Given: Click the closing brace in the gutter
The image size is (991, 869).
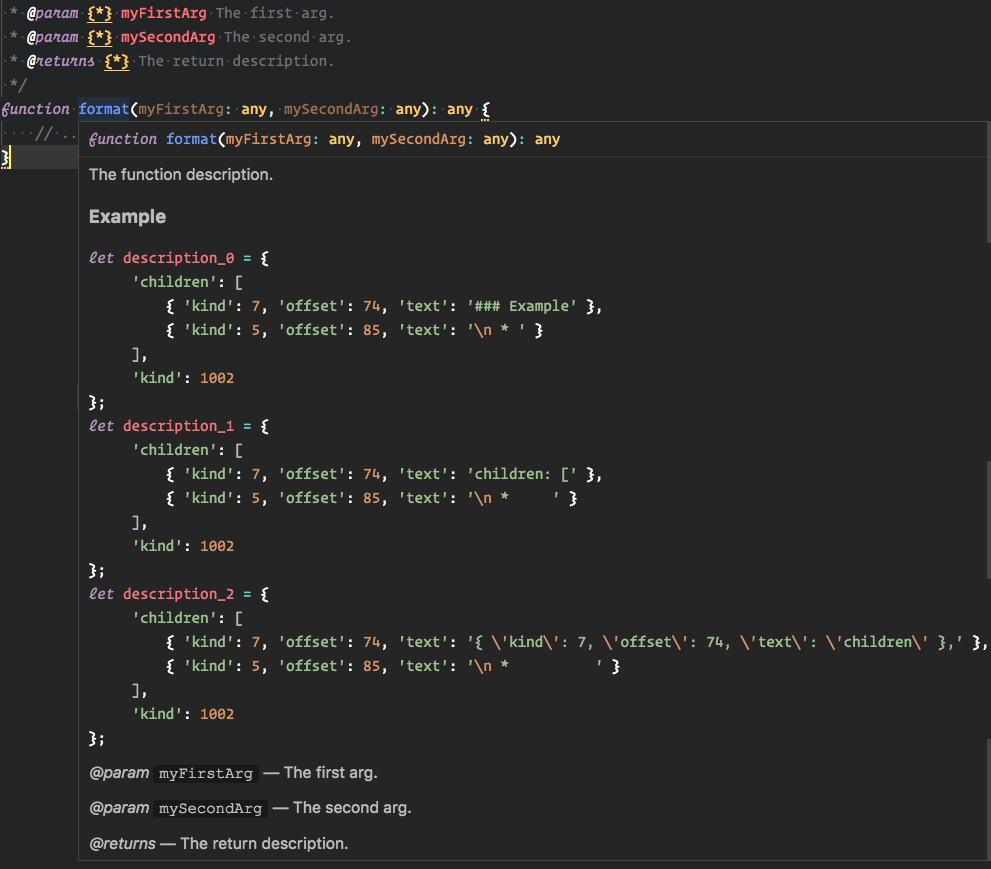Looking at the screenshot, I should (6, 157).
